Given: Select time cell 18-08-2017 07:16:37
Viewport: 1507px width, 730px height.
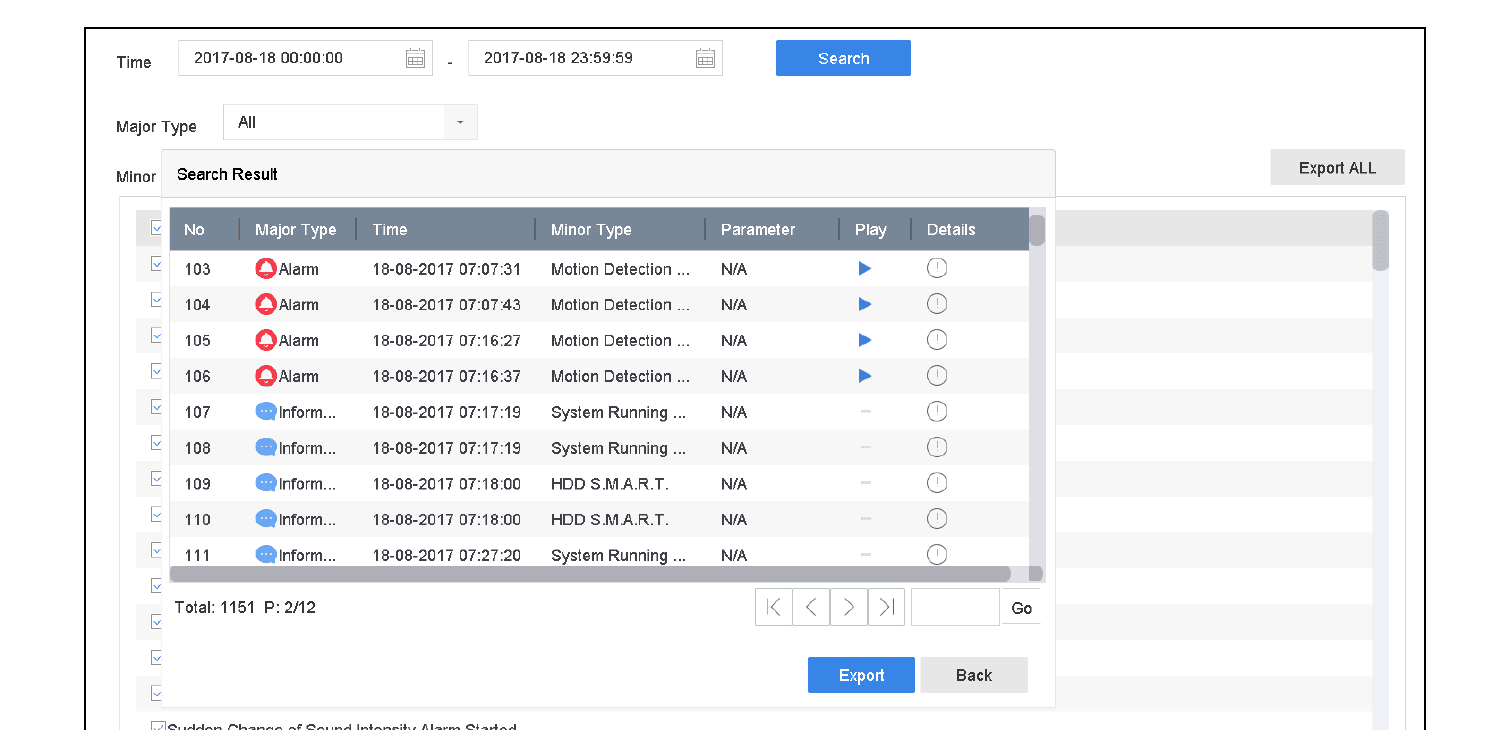Looking at the screenshot, I should pos(447,376).
